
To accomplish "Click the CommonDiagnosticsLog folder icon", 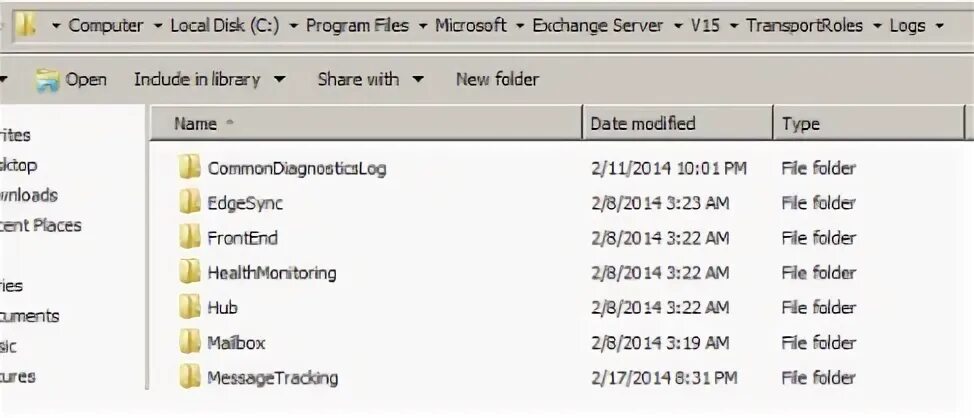I will (190, 168).
